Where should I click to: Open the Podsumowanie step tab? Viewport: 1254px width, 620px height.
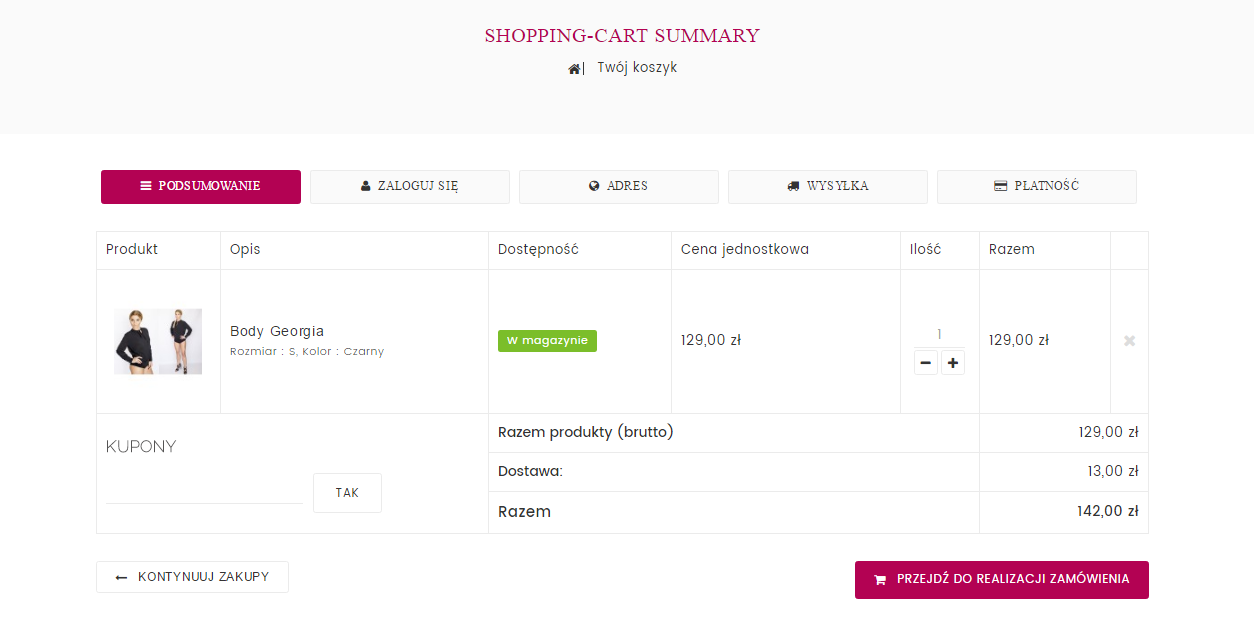pyautogui.click(x=201, y=187)
